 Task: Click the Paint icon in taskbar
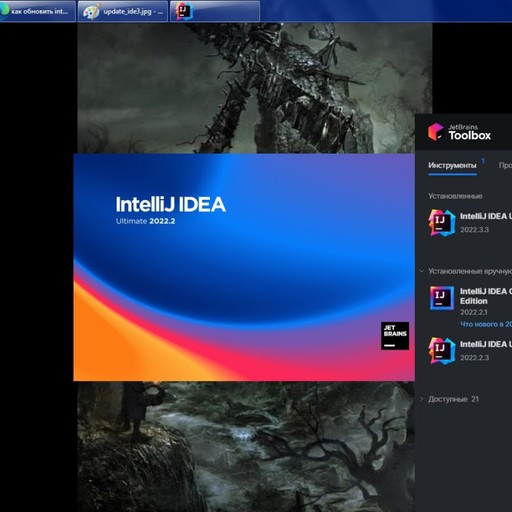(91, 12)
